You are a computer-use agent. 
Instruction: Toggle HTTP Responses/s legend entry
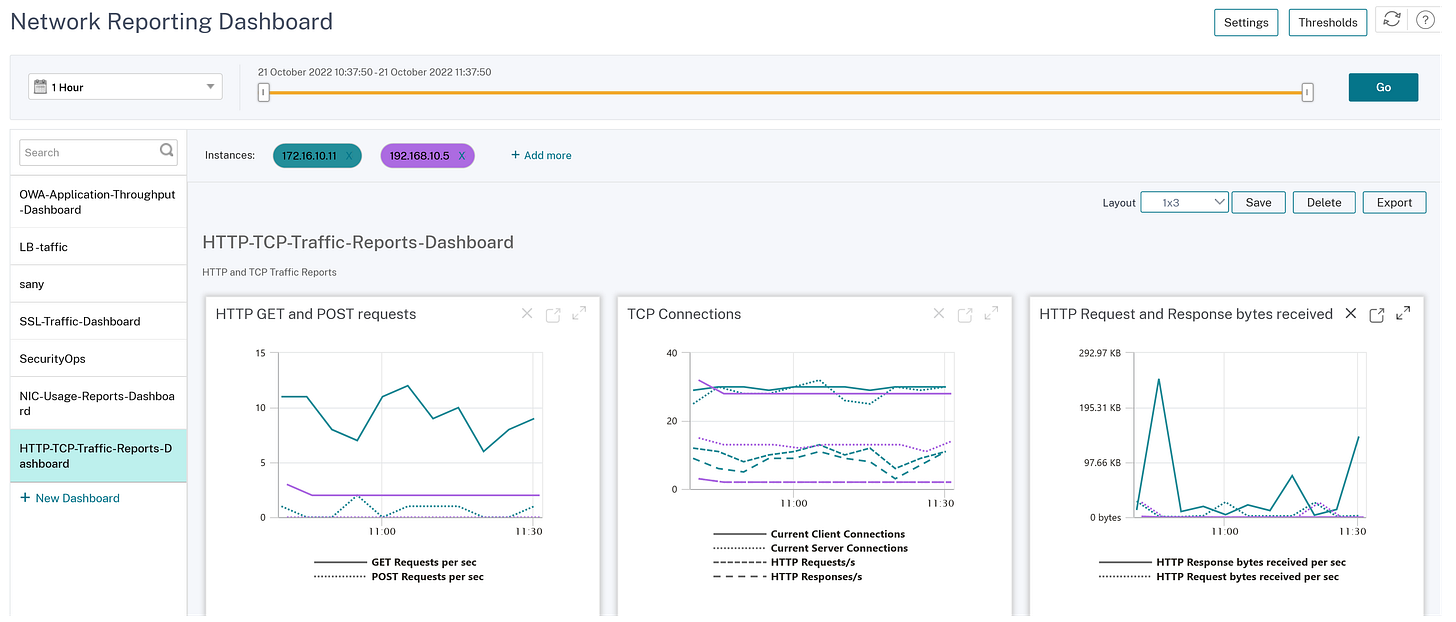pos(787,576)
